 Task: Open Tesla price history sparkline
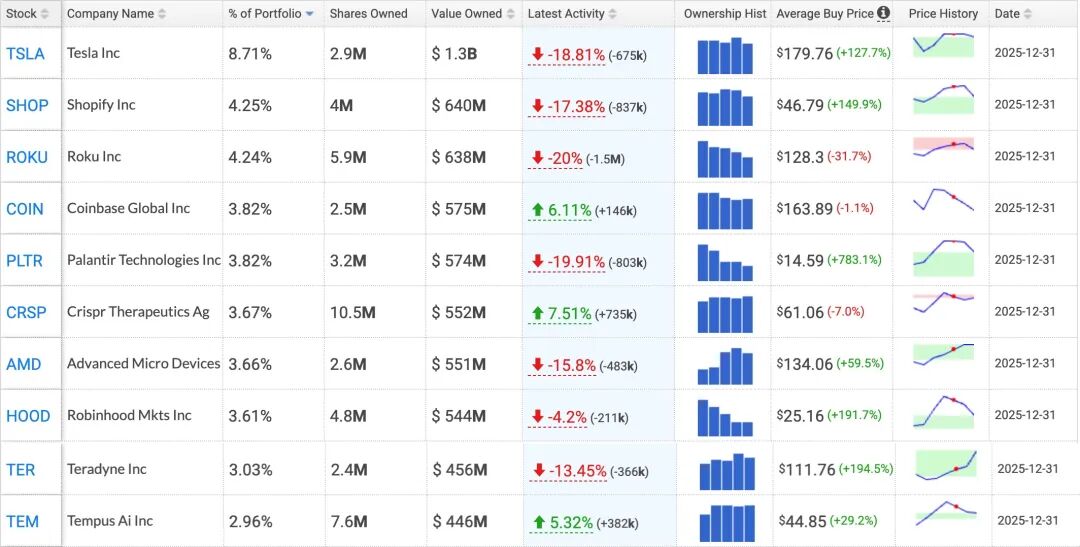(x=944, y=45)
